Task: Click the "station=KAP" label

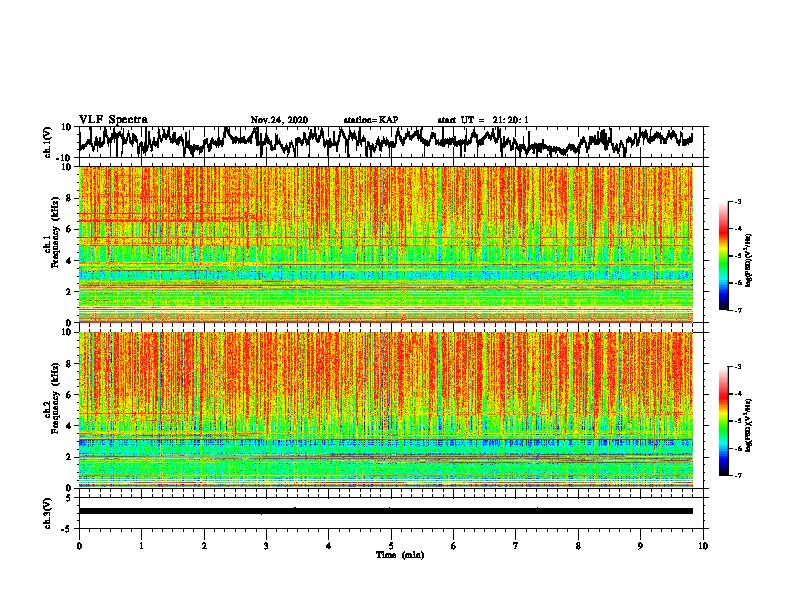Action: pos(371,120)
